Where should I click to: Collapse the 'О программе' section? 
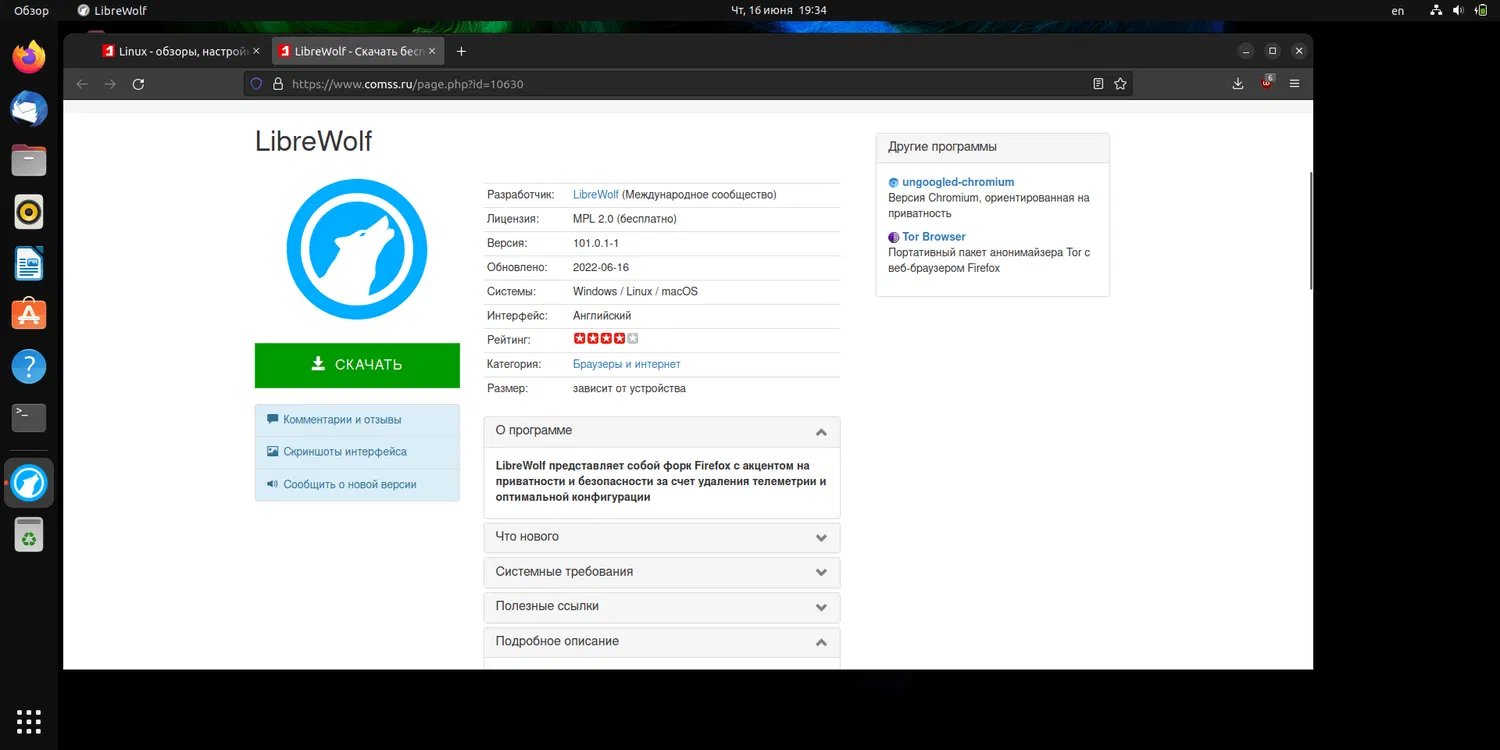(662, 431)
